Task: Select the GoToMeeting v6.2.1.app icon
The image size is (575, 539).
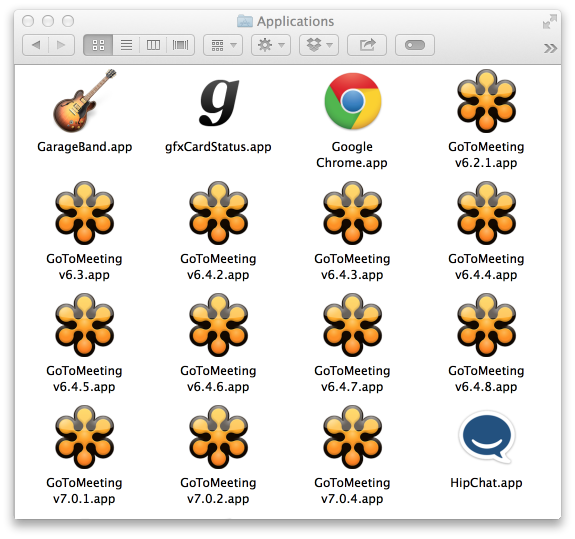Action: [486, 101]
